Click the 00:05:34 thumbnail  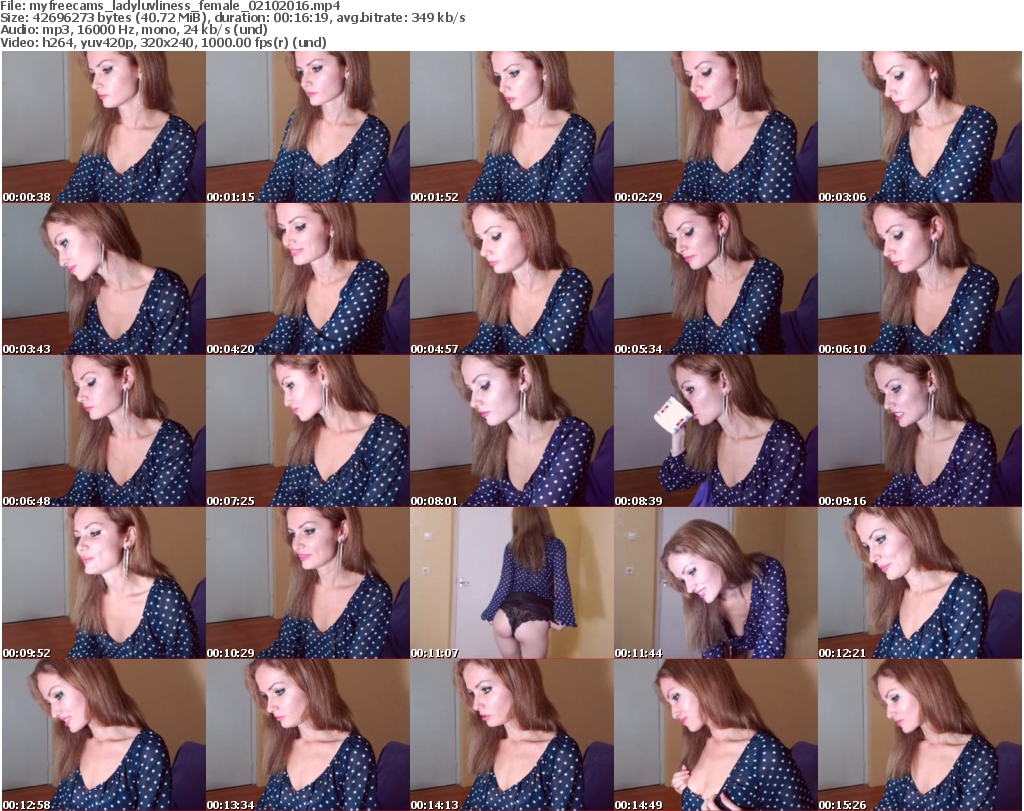[716, 279]
